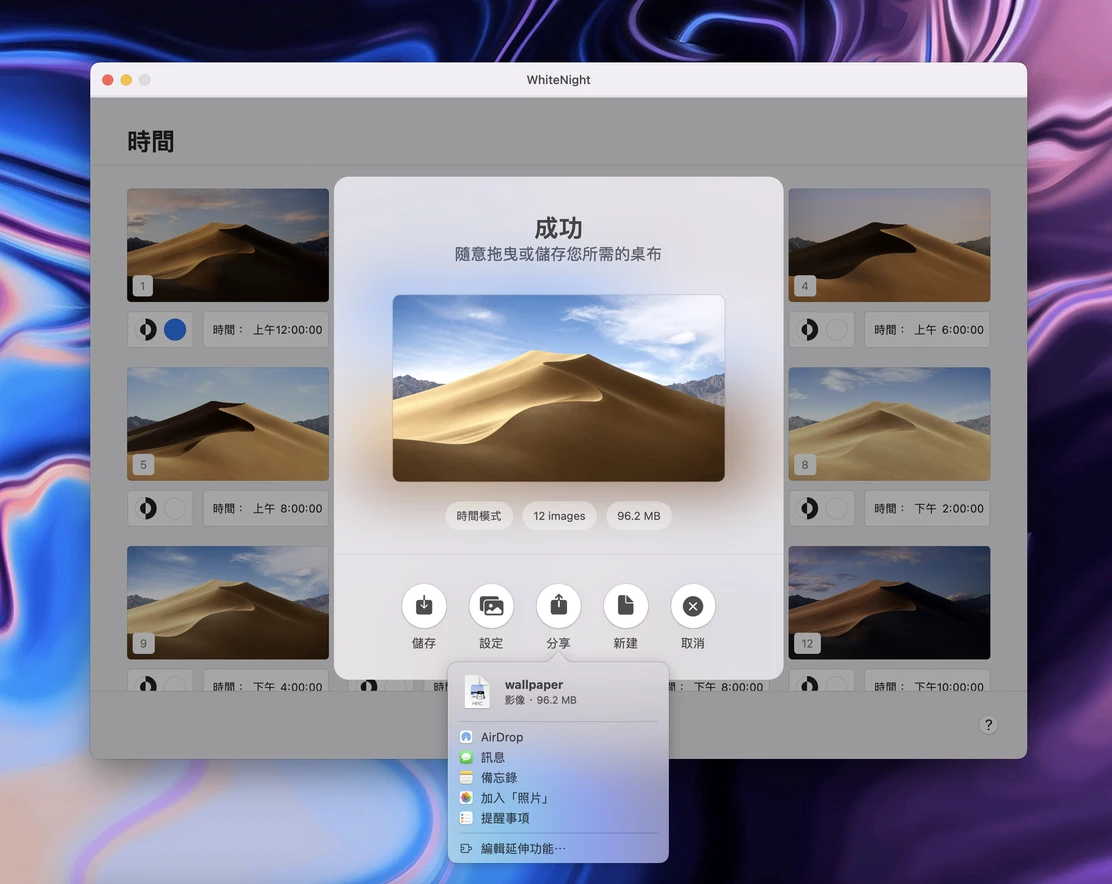Toggle blue primary circle for image 1
Viewport: 1112px width, 884px height.
[x=175, y=330]
